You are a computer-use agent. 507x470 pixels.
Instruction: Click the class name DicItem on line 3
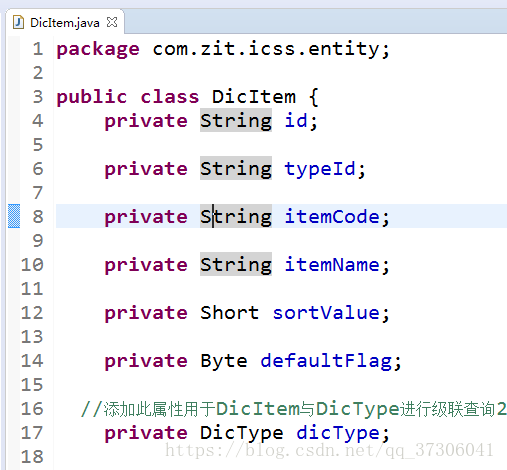point(254,97)
